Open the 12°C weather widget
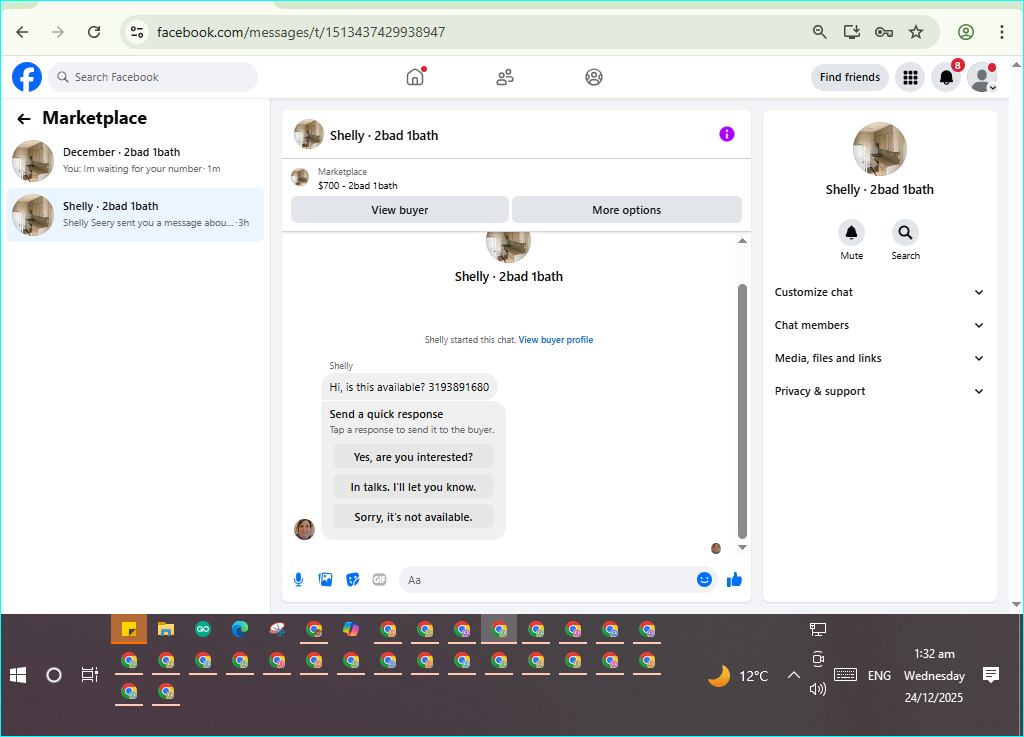This screenshot has width=1024, height=737. [x=739, y=676]
